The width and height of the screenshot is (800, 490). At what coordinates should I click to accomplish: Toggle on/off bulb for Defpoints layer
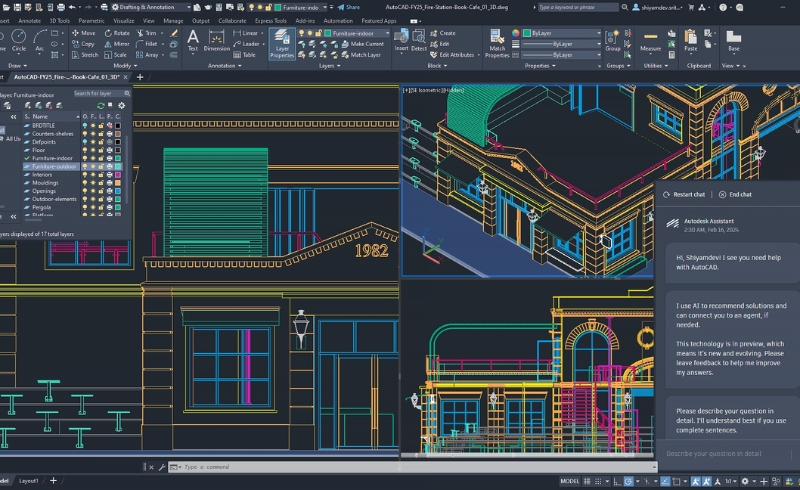(x=85, y=142)
